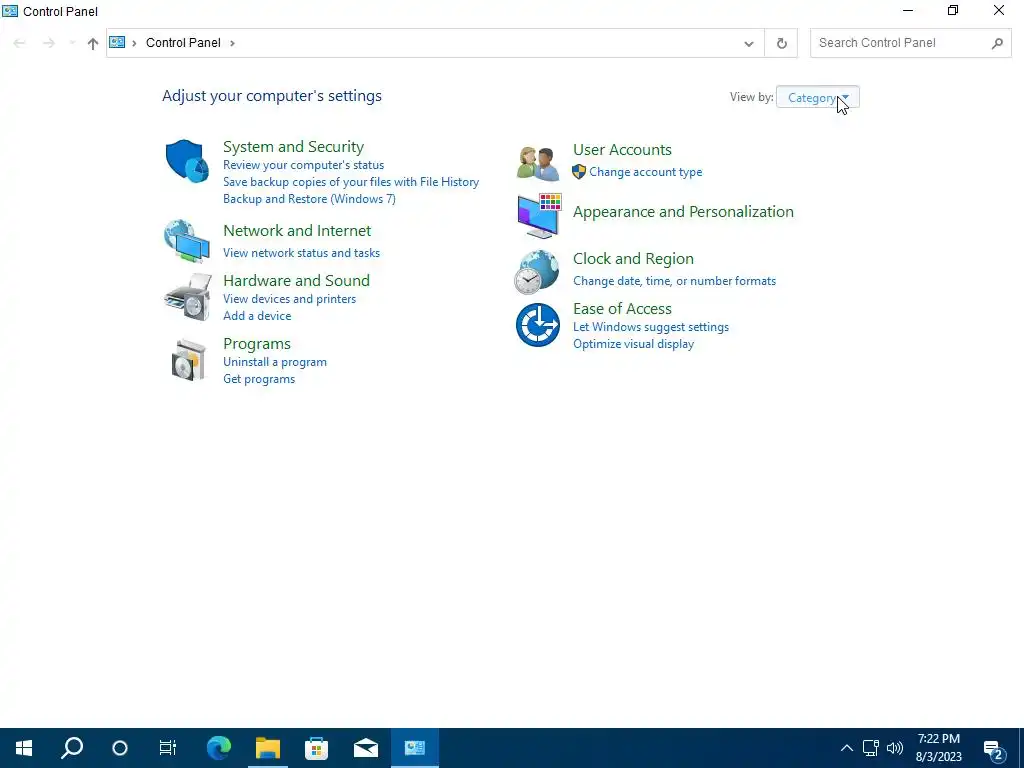
Task: Click the Back navigation arrow
Action: tap(20, 43)
